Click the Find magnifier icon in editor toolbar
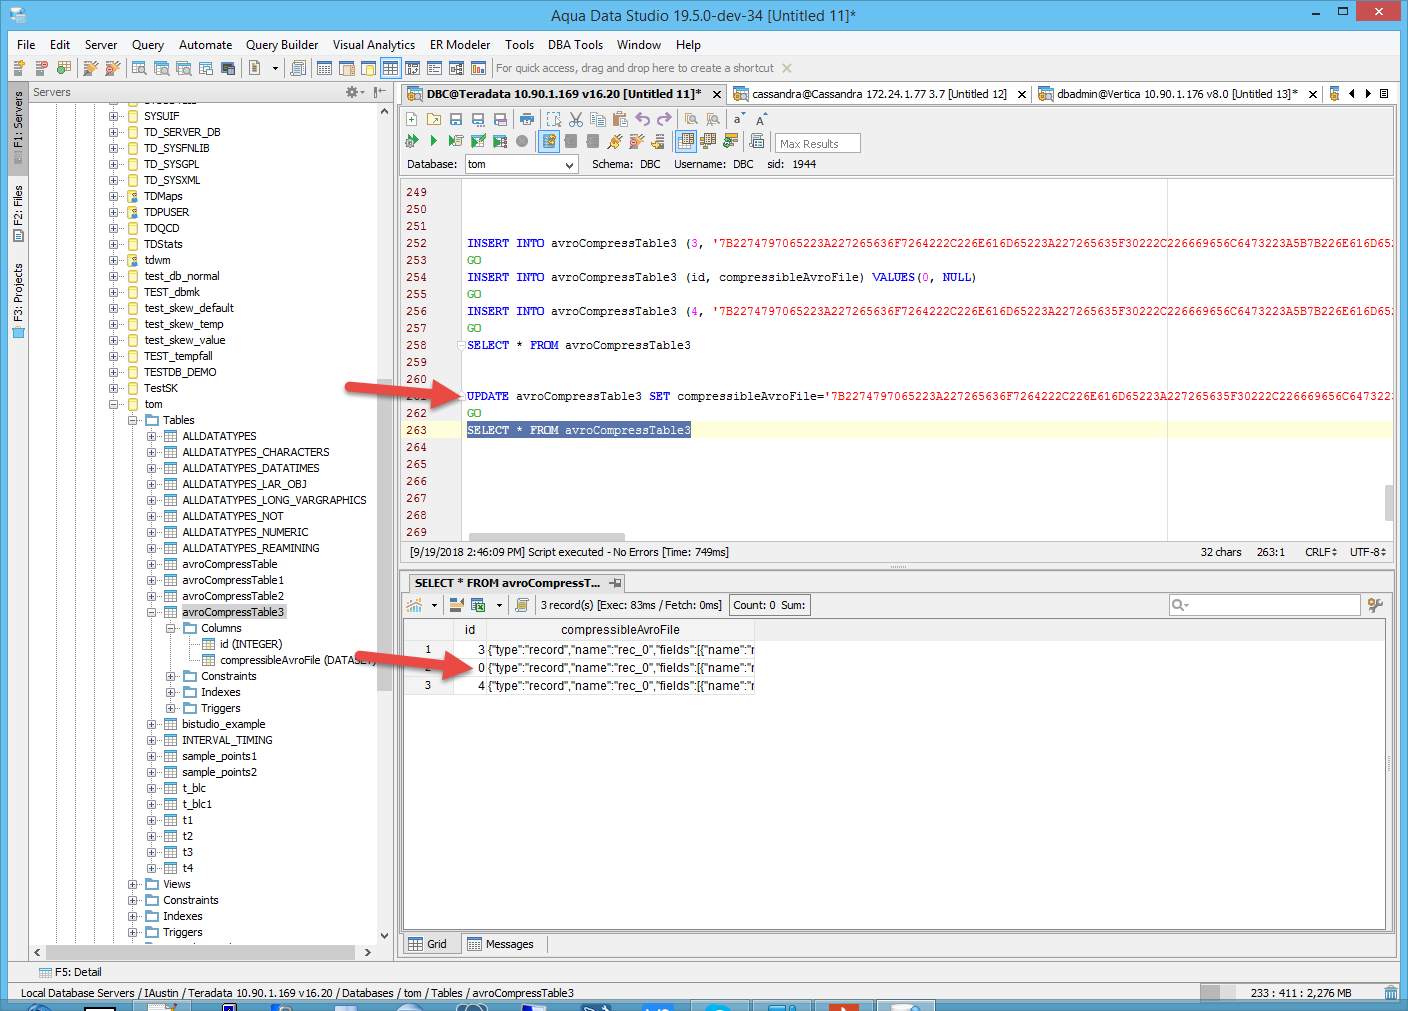 tap(691, 119)
